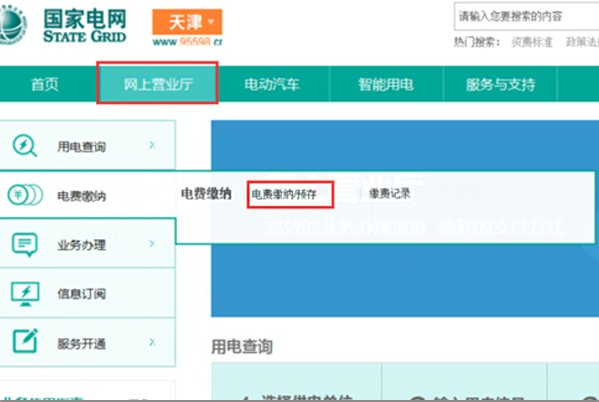
Task: Click the search input field
Action: [x=526, y=16]
